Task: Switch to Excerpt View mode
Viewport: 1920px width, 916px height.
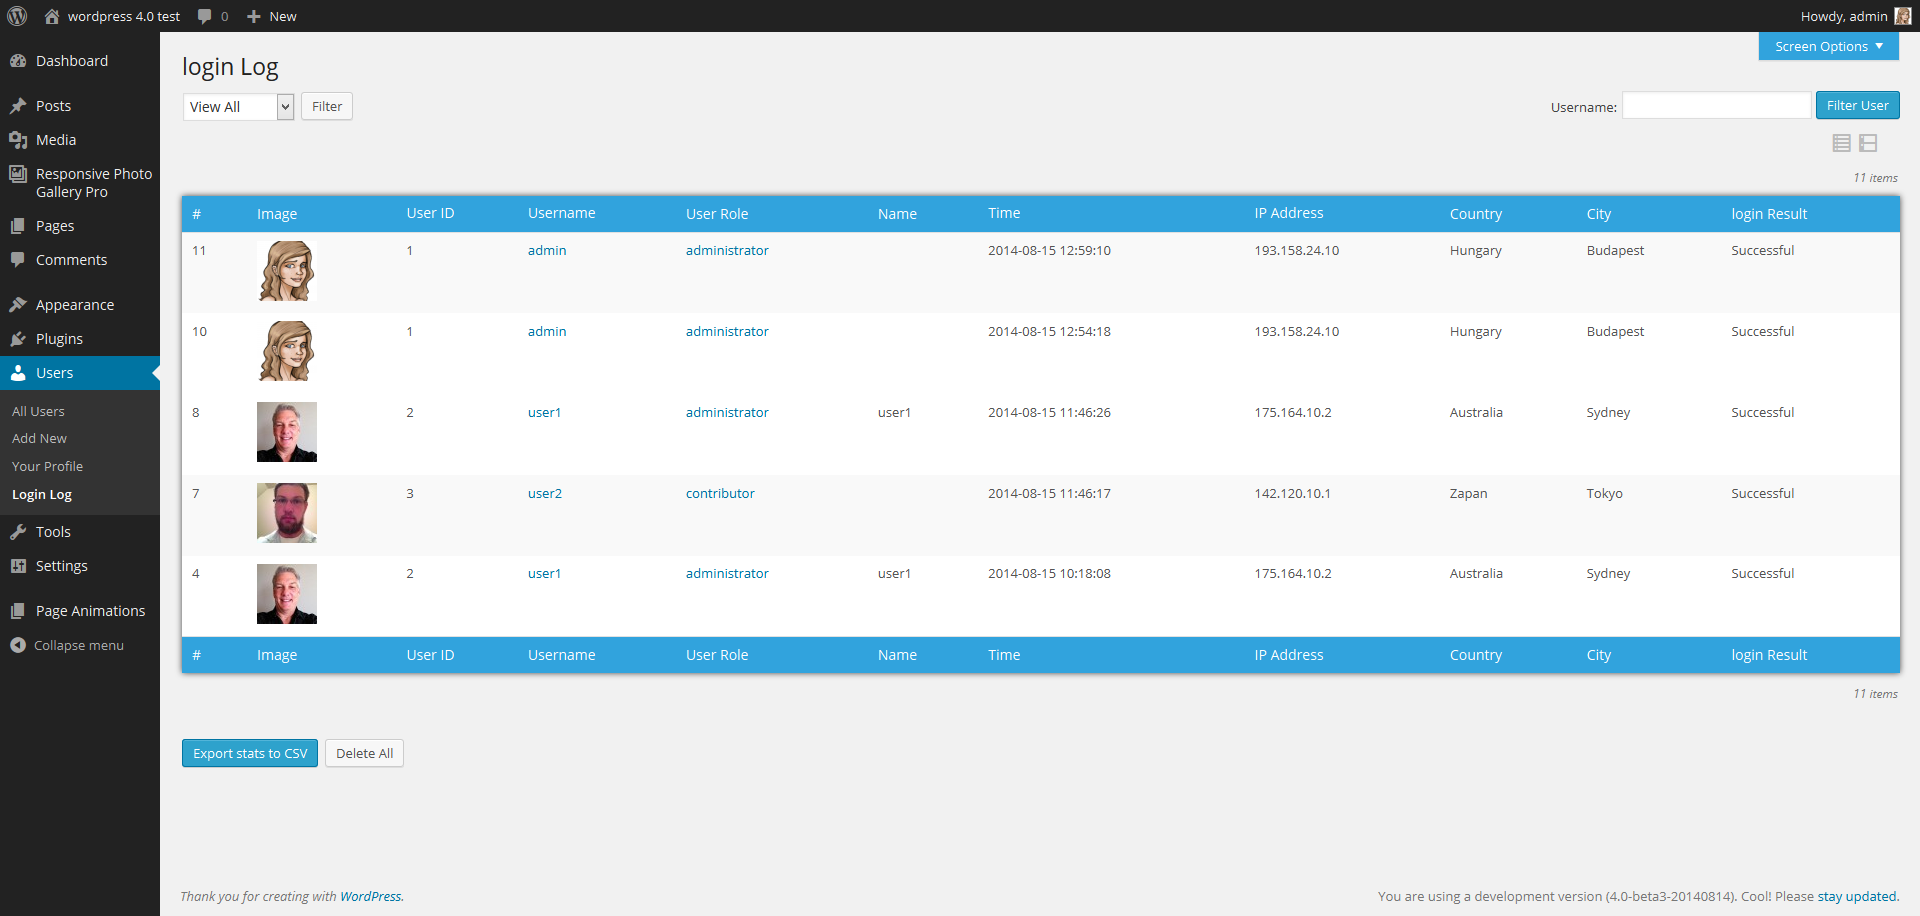Action: [1869, 143]
